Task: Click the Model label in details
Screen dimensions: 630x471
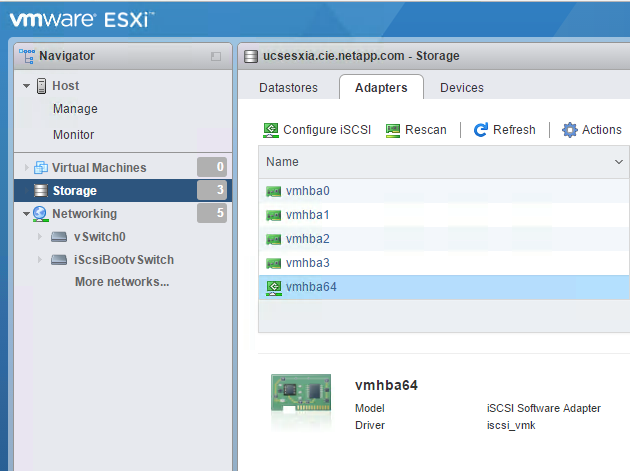Action: click(x=370, y=408)
